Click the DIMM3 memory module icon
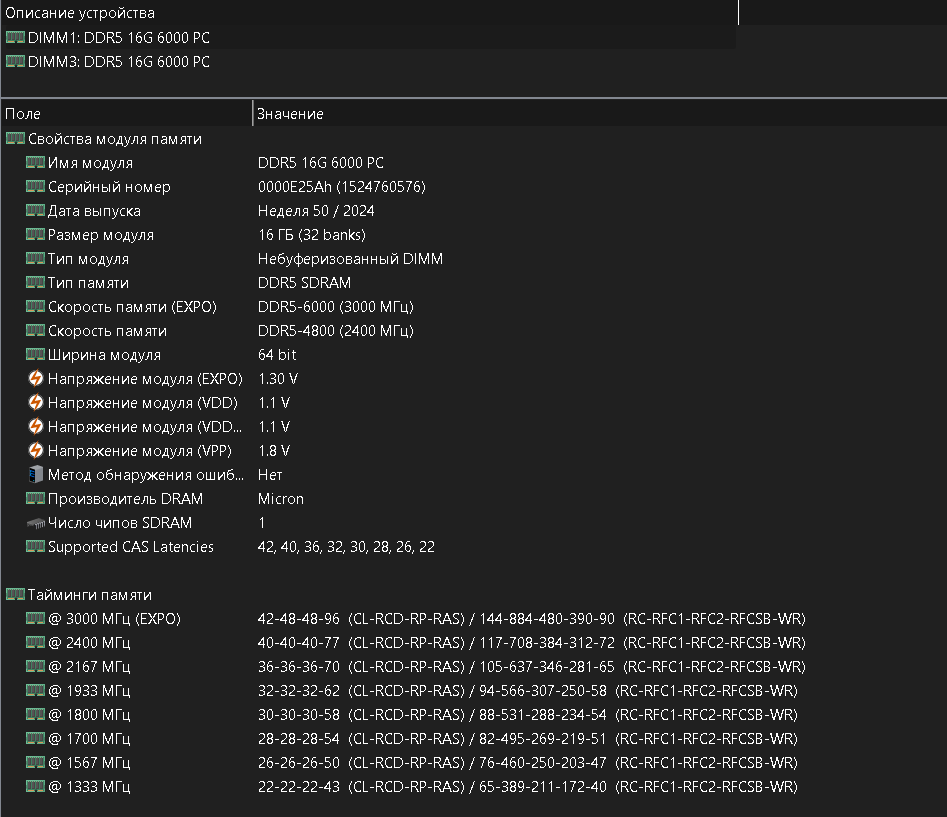Viewport: 947px width, 817px height. (15, 62)
